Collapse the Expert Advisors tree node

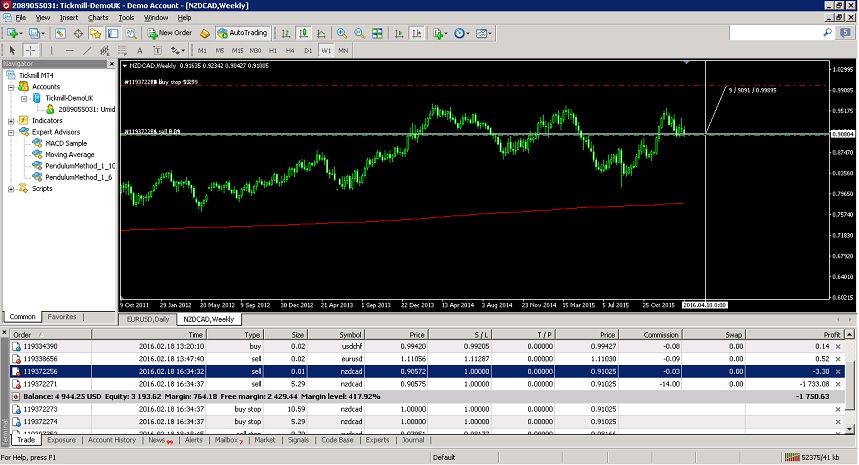11,133
